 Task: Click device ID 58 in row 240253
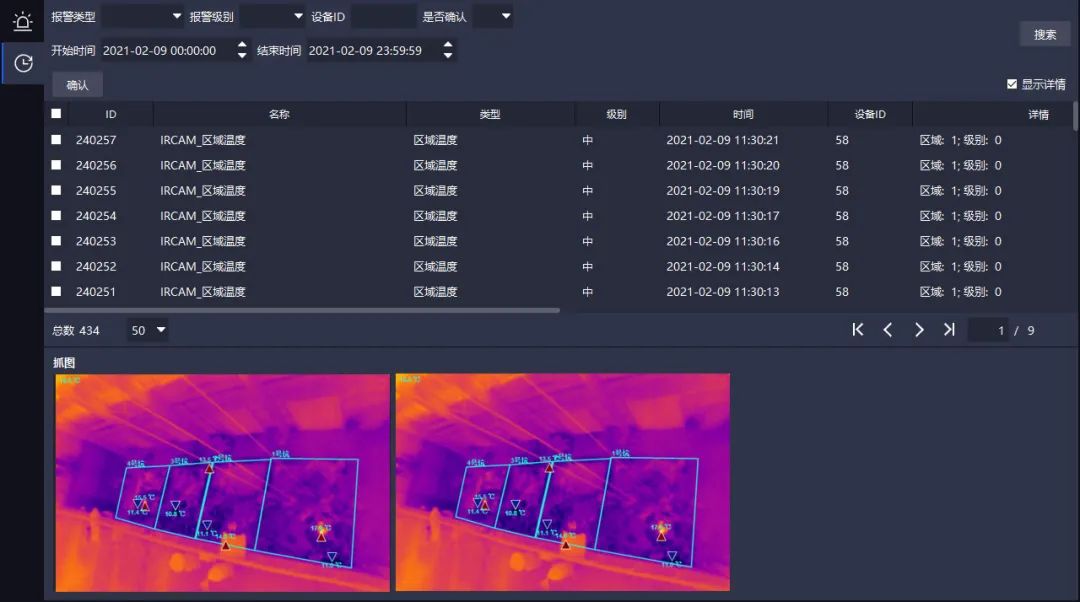click(842, 241)
